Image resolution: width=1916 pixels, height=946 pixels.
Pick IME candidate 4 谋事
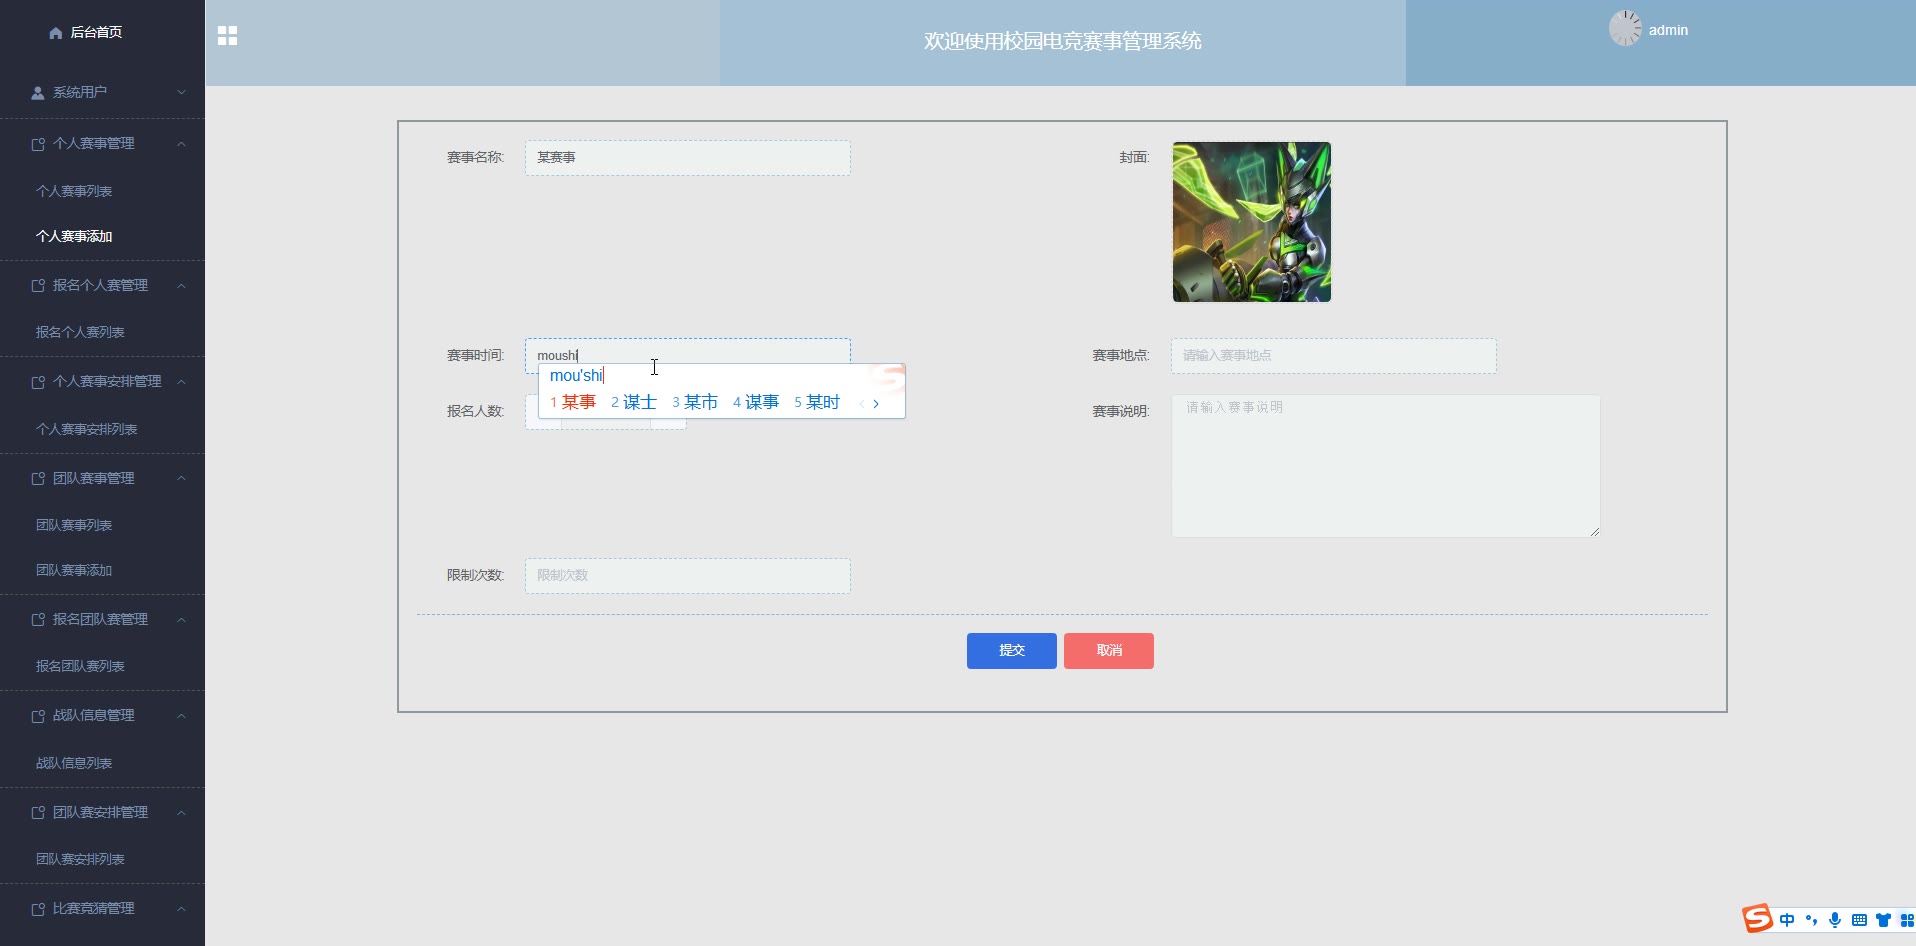756,403
